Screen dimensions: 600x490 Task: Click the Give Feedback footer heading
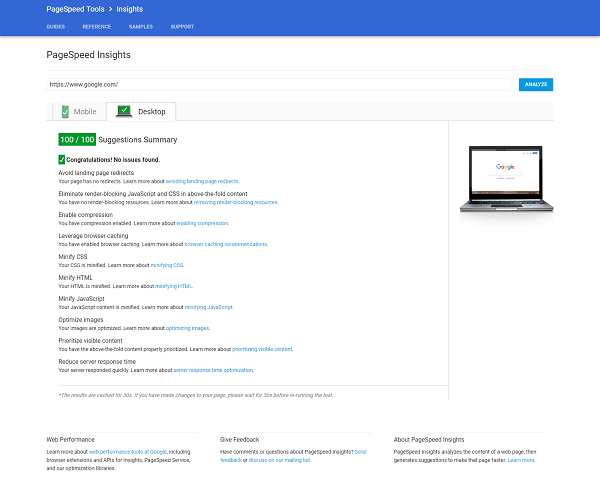click(x=240, y=440)
